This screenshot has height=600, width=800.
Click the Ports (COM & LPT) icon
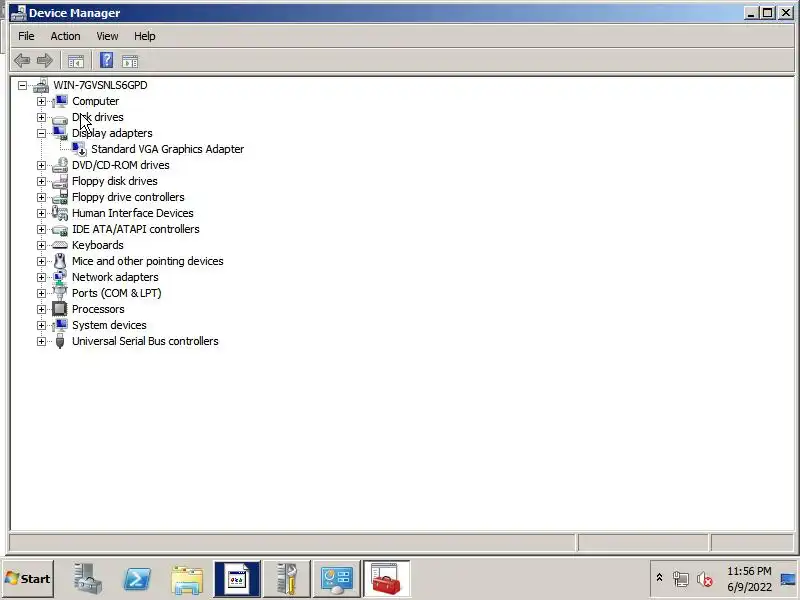point(60,293)
